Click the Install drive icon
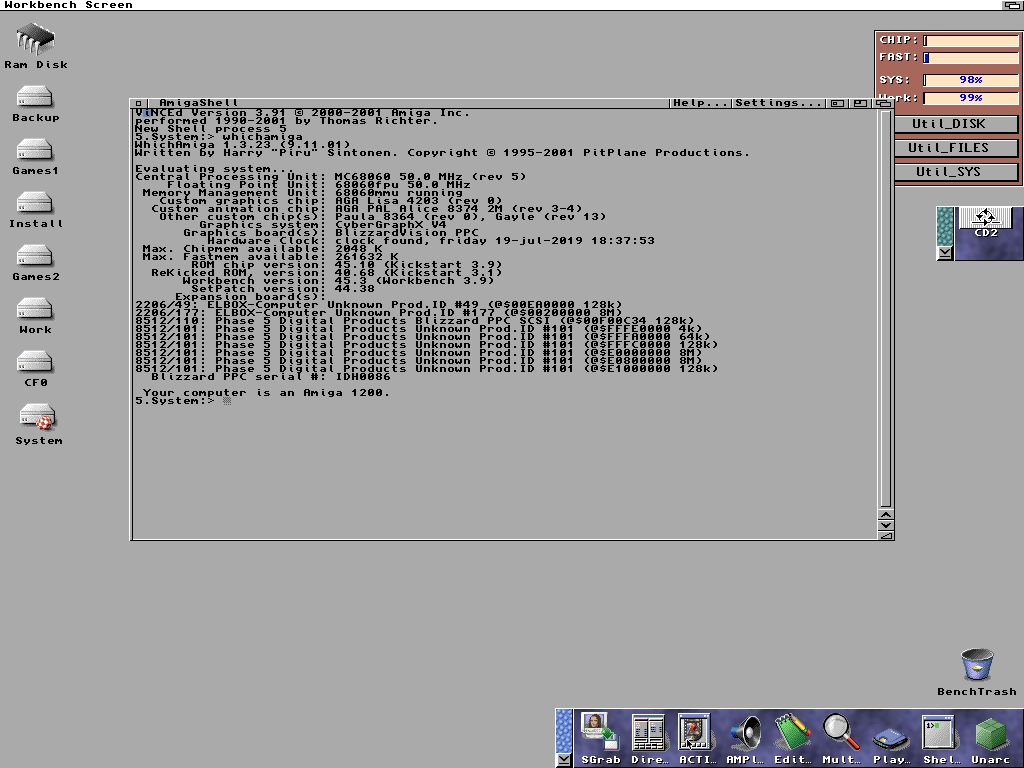 click(x=35, y=210)
